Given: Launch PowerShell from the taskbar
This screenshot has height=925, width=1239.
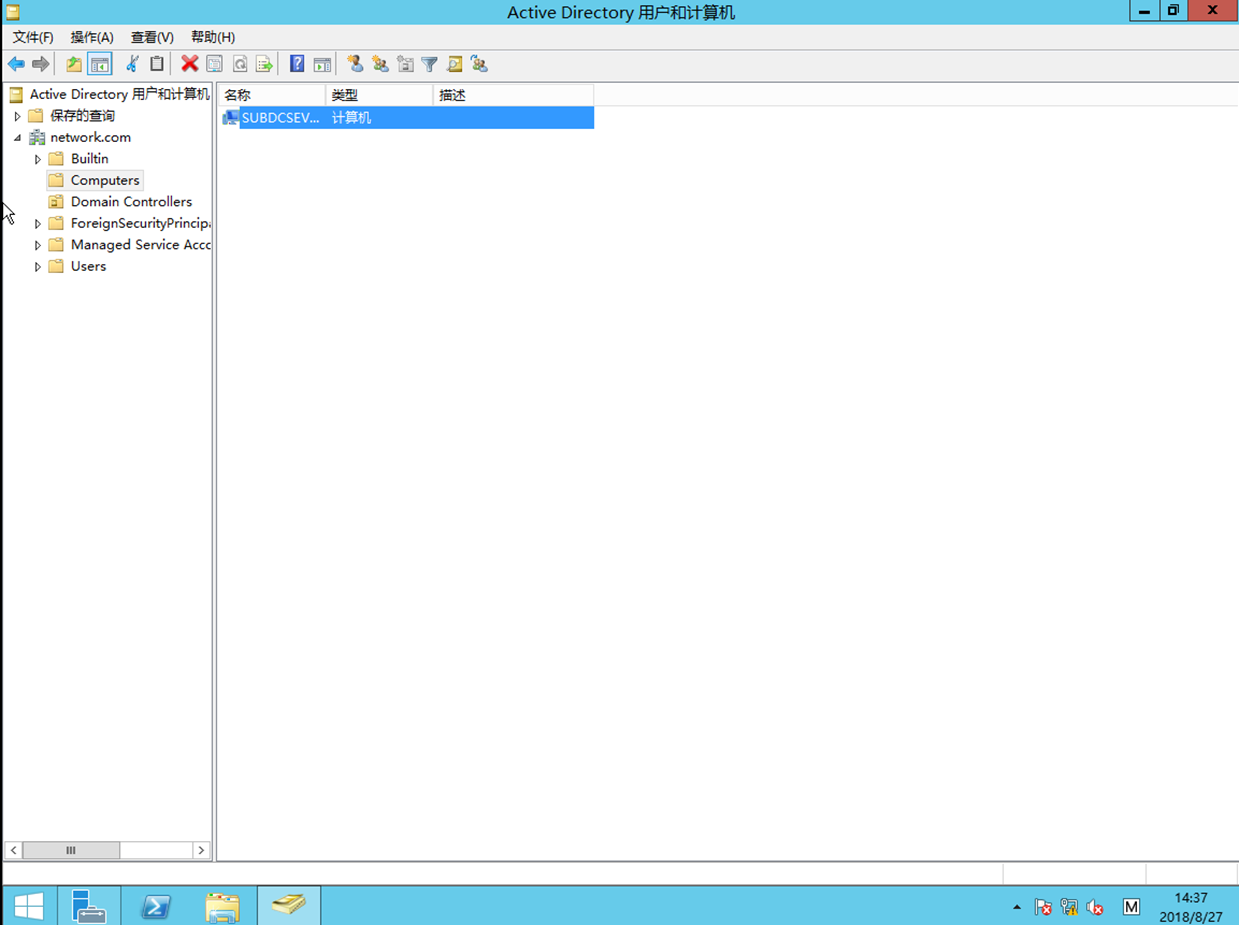Looking at the screenshot, I should [x=155, y=906].
